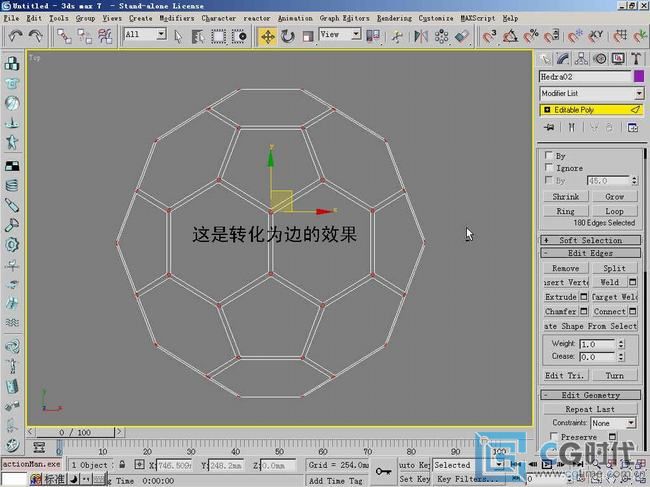Click the purple object color swatch
This screenshot has height=487, width=650.
639,76
